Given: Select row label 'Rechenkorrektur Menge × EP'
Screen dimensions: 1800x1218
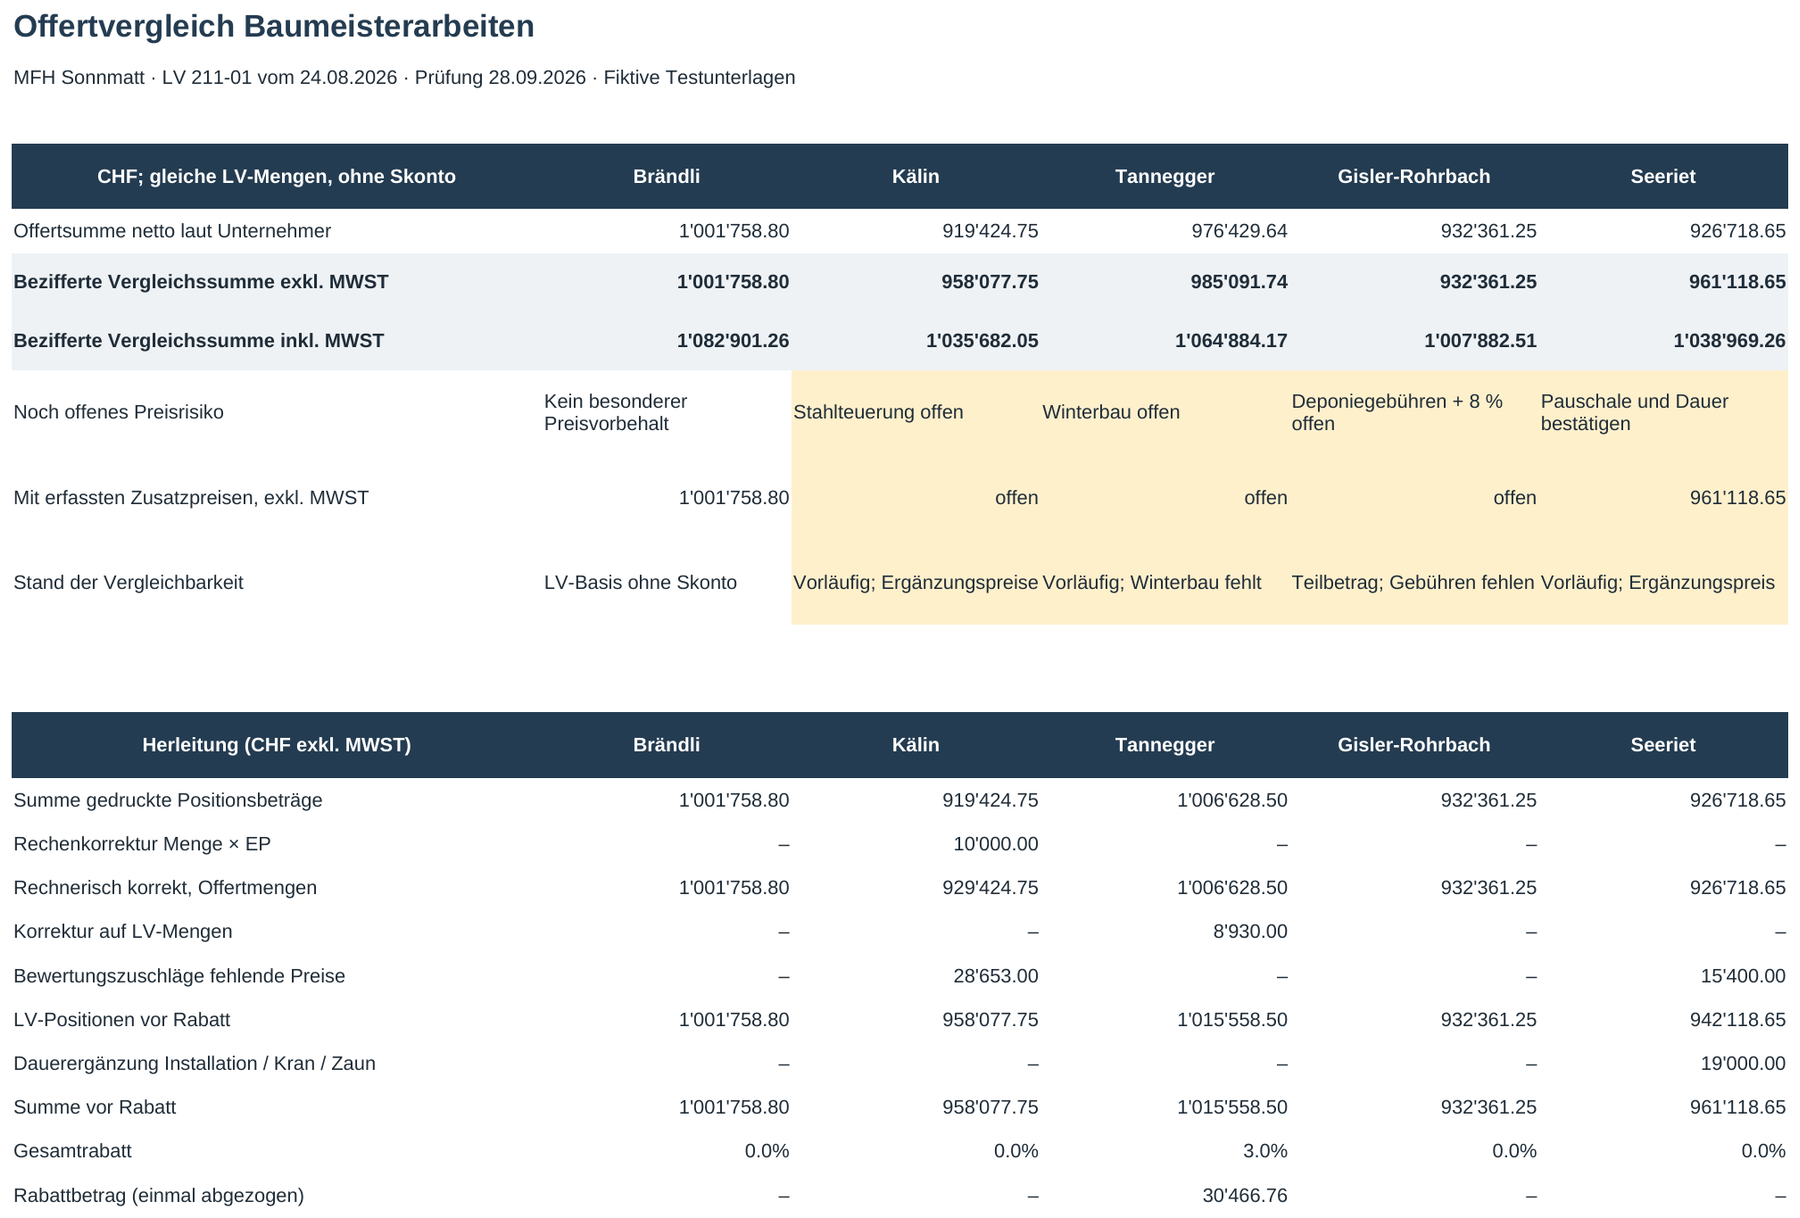Looking at the screenshot, I should [x=142, y=845].
